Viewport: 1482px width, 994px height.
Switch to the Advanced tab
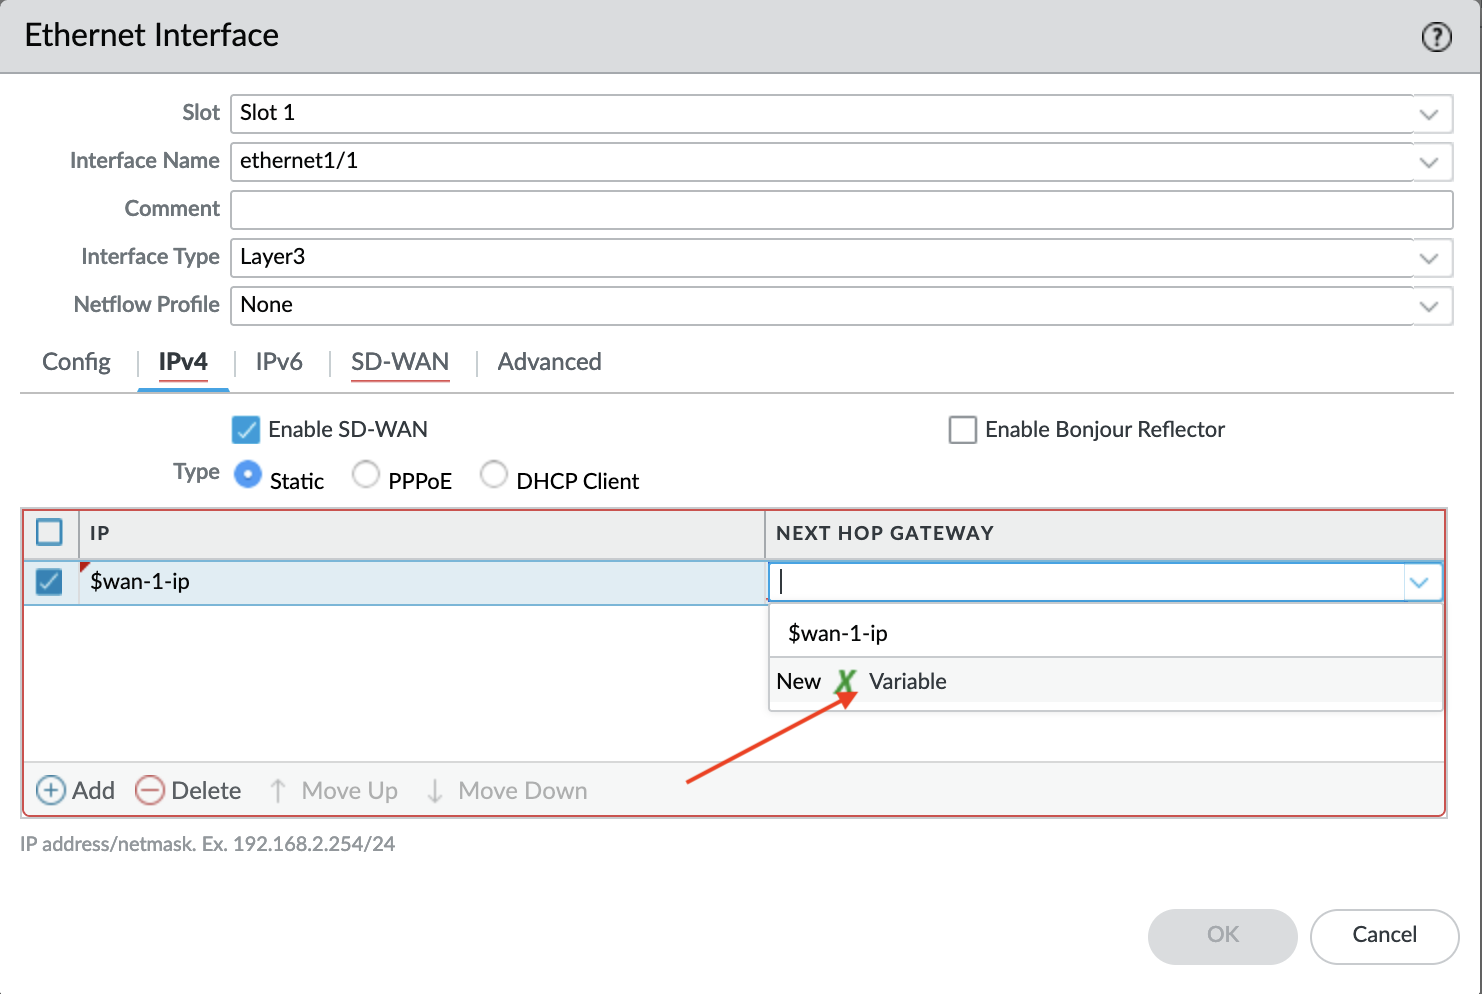tap(549, 362)
